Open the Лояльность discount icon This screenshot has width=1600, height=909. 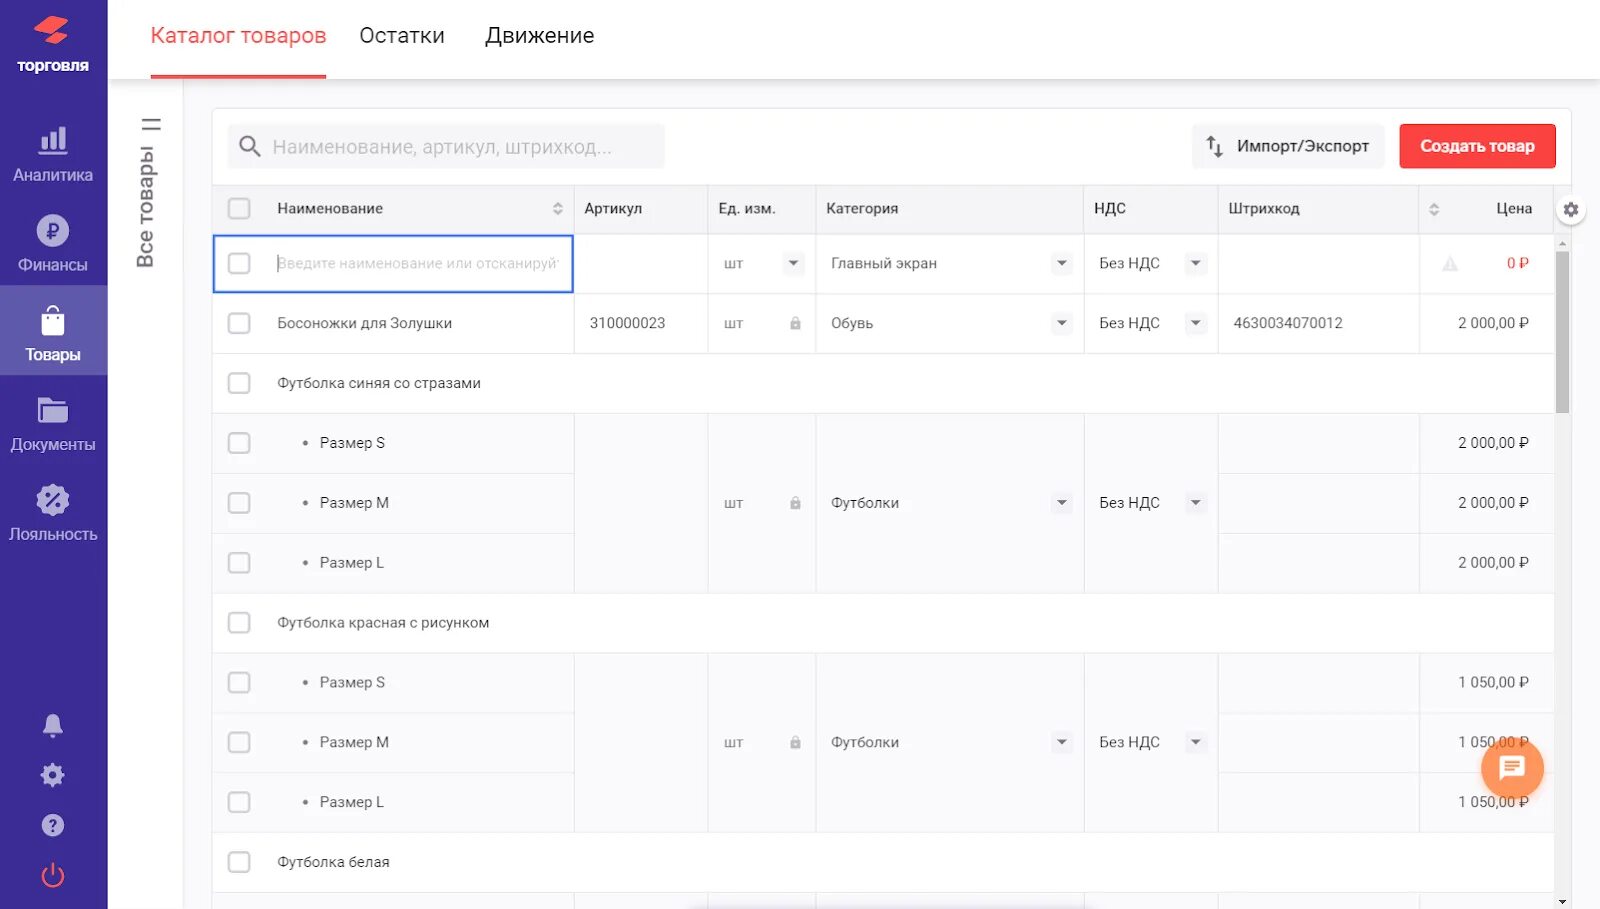click(x=53, y=500)
